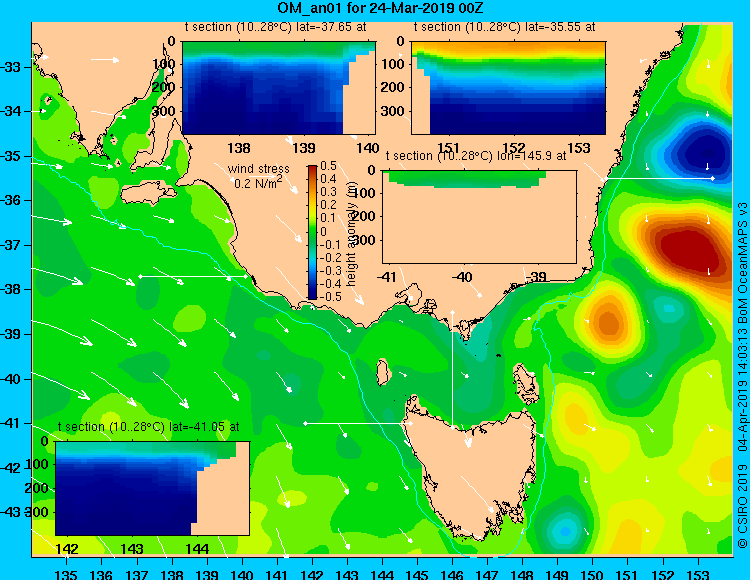This screenshot has height=580, width=750.
Task: Click the white section line at latitude -41
Action: click(357, 423)
